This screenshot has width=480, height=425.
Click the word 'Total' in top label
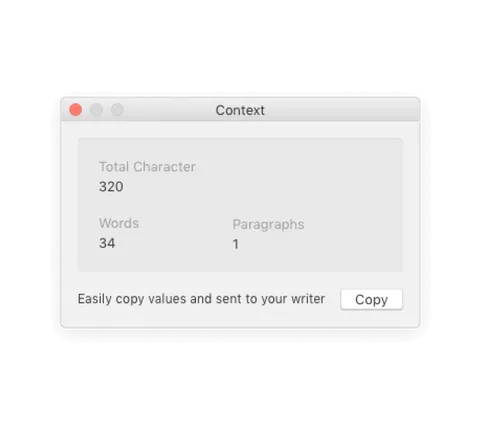click(x=114, y=167)
